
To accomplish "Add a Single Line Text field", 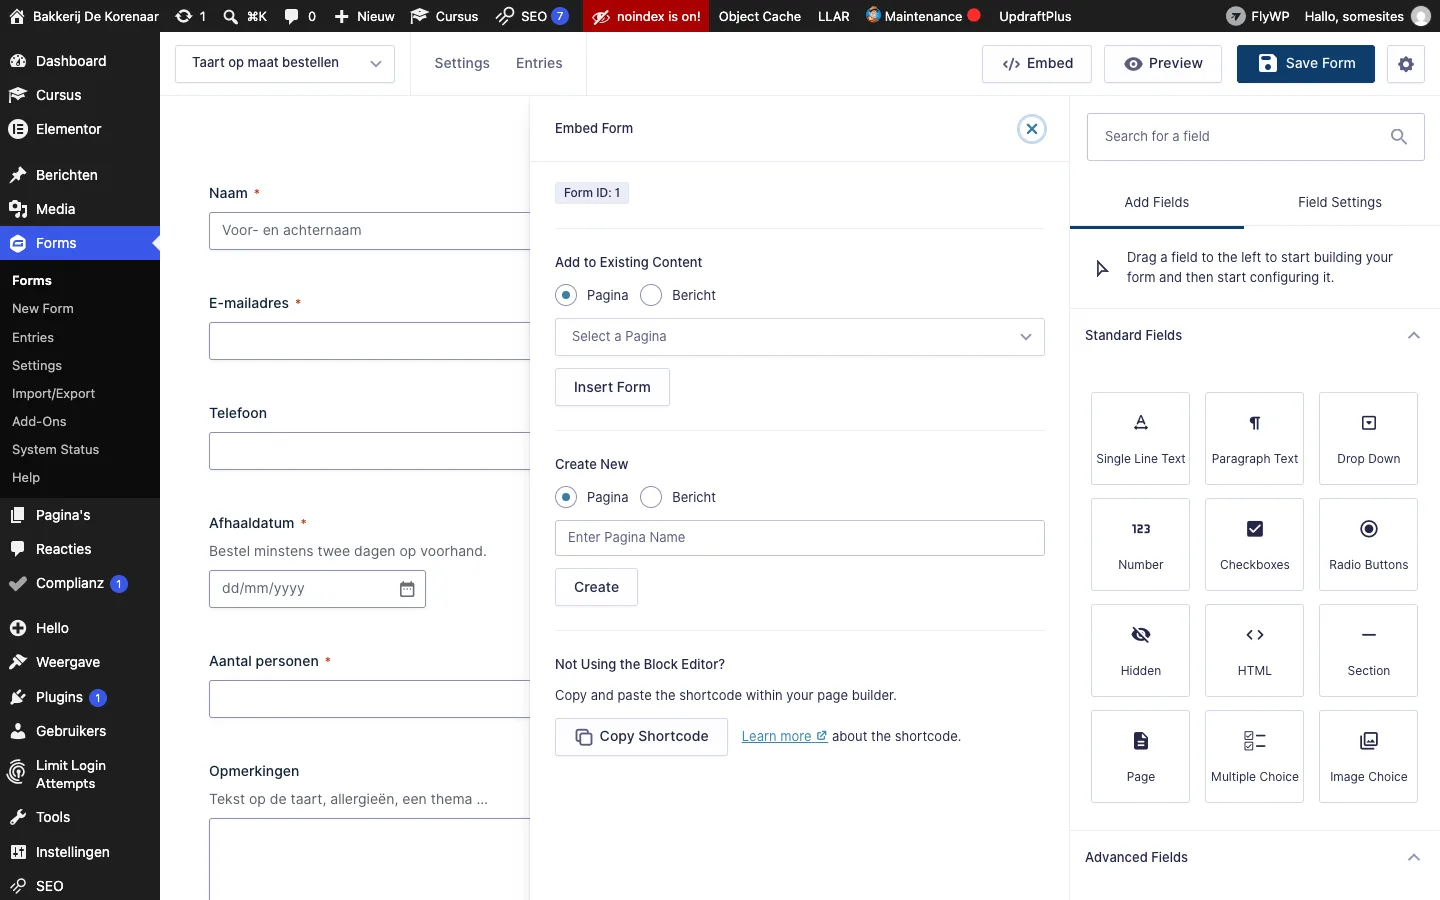I will (1140, 439).
